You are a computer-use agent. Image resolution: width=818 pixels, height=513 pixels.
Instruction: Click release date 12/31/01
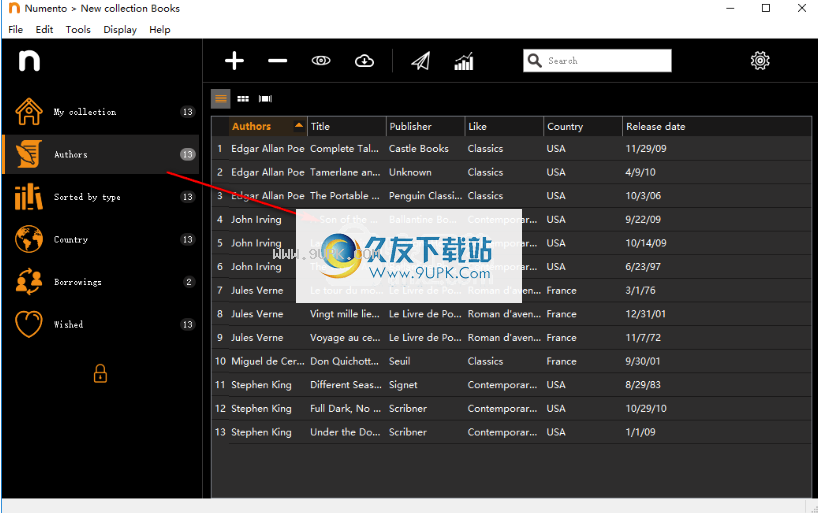(x=645, y=314)
